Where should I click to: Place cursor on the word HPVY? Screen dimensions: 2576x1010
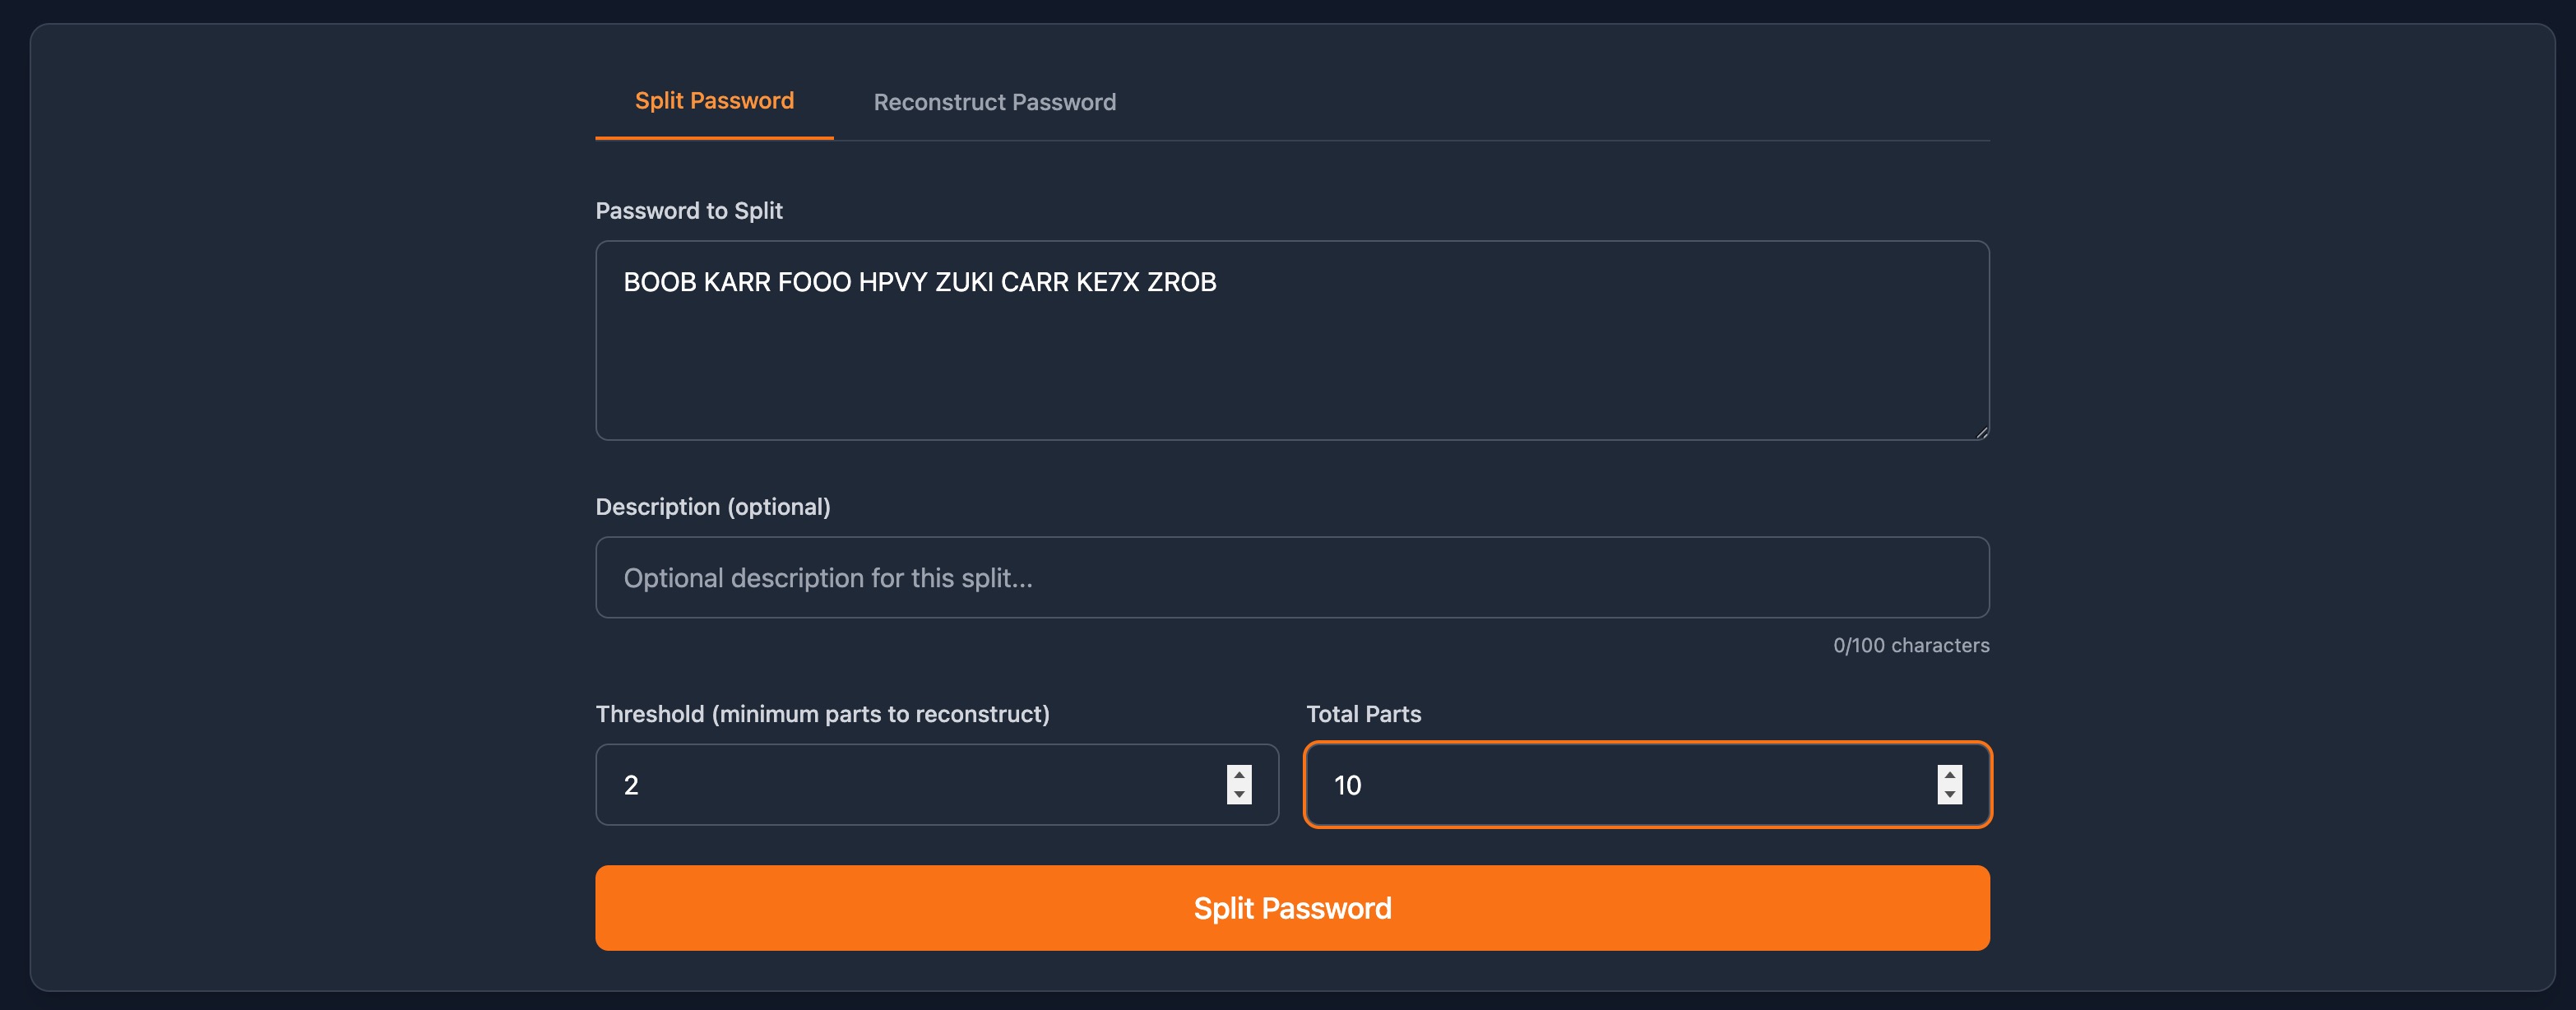coord(892,283)
